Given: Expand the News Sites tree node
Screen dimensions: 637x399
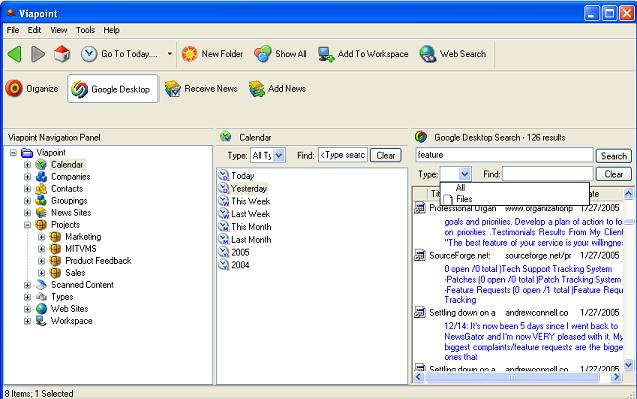Looking at the screenshot, I should 27,213.
